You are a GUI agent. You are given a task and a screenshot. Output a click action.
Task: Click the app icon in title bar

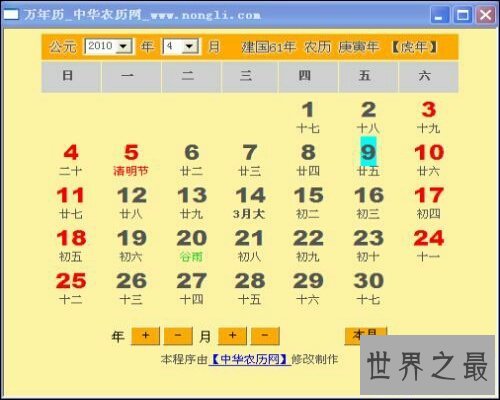(x=11, y=14)
